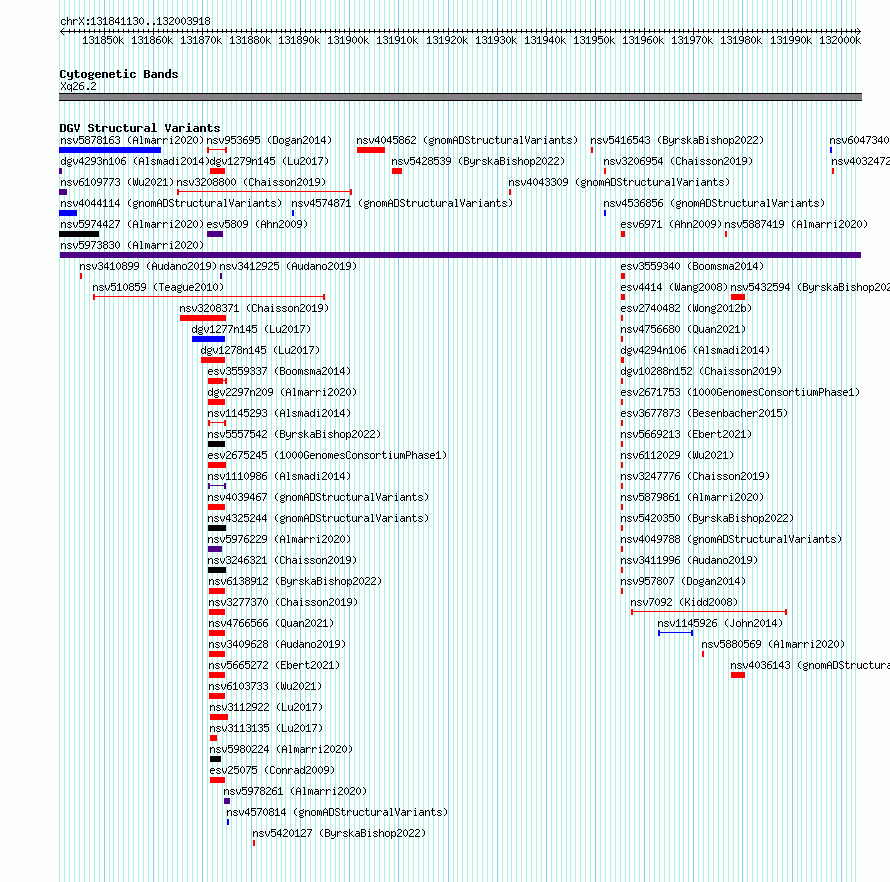Click nsv3246321 (Chaisson2019) label
Screen dimensions: 890x882
pyautogui.click(x=282, y=560)
